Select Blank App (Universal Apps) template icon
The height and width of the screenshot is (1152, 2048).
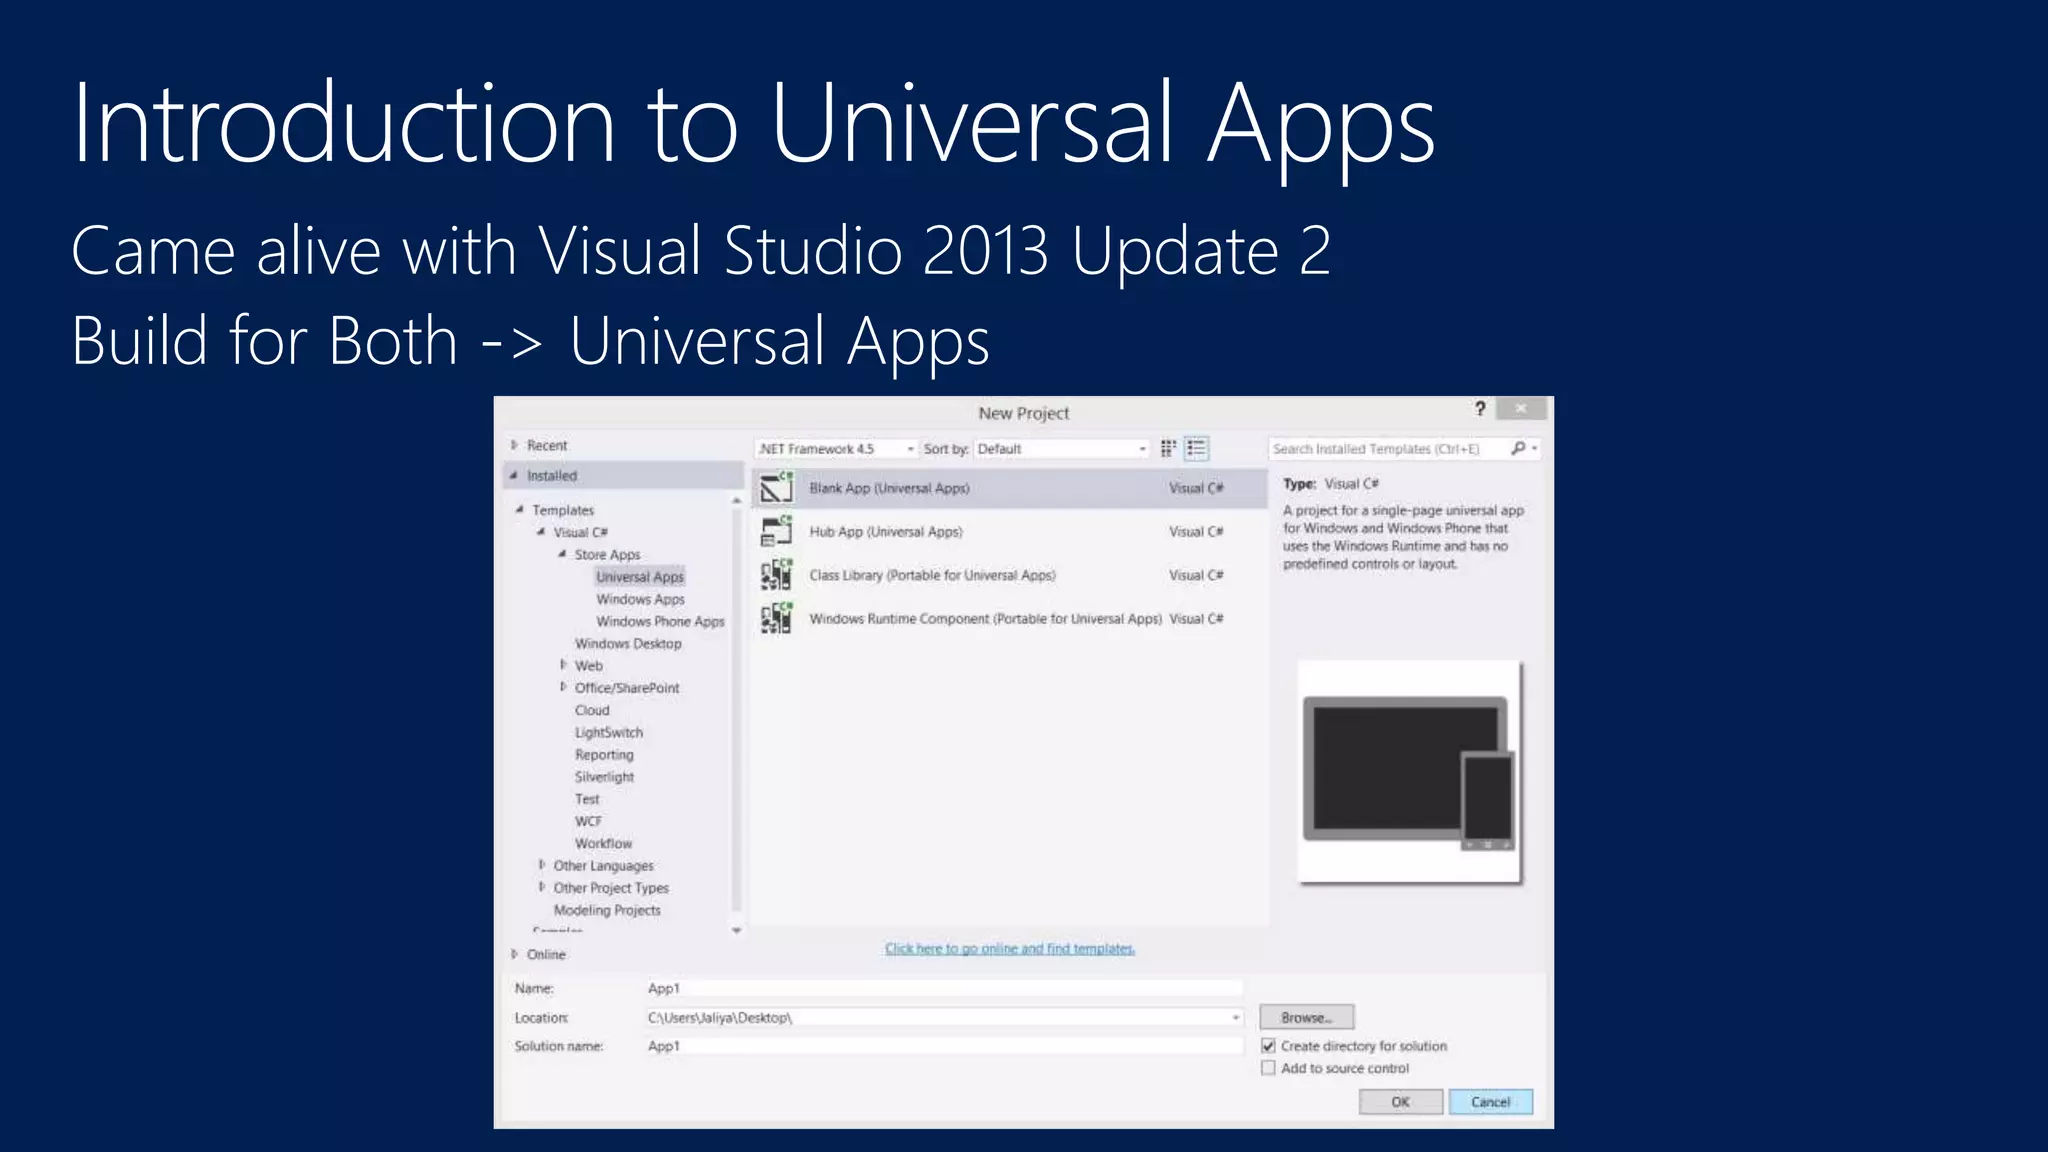pyautogui.click(x=777, y=487)
